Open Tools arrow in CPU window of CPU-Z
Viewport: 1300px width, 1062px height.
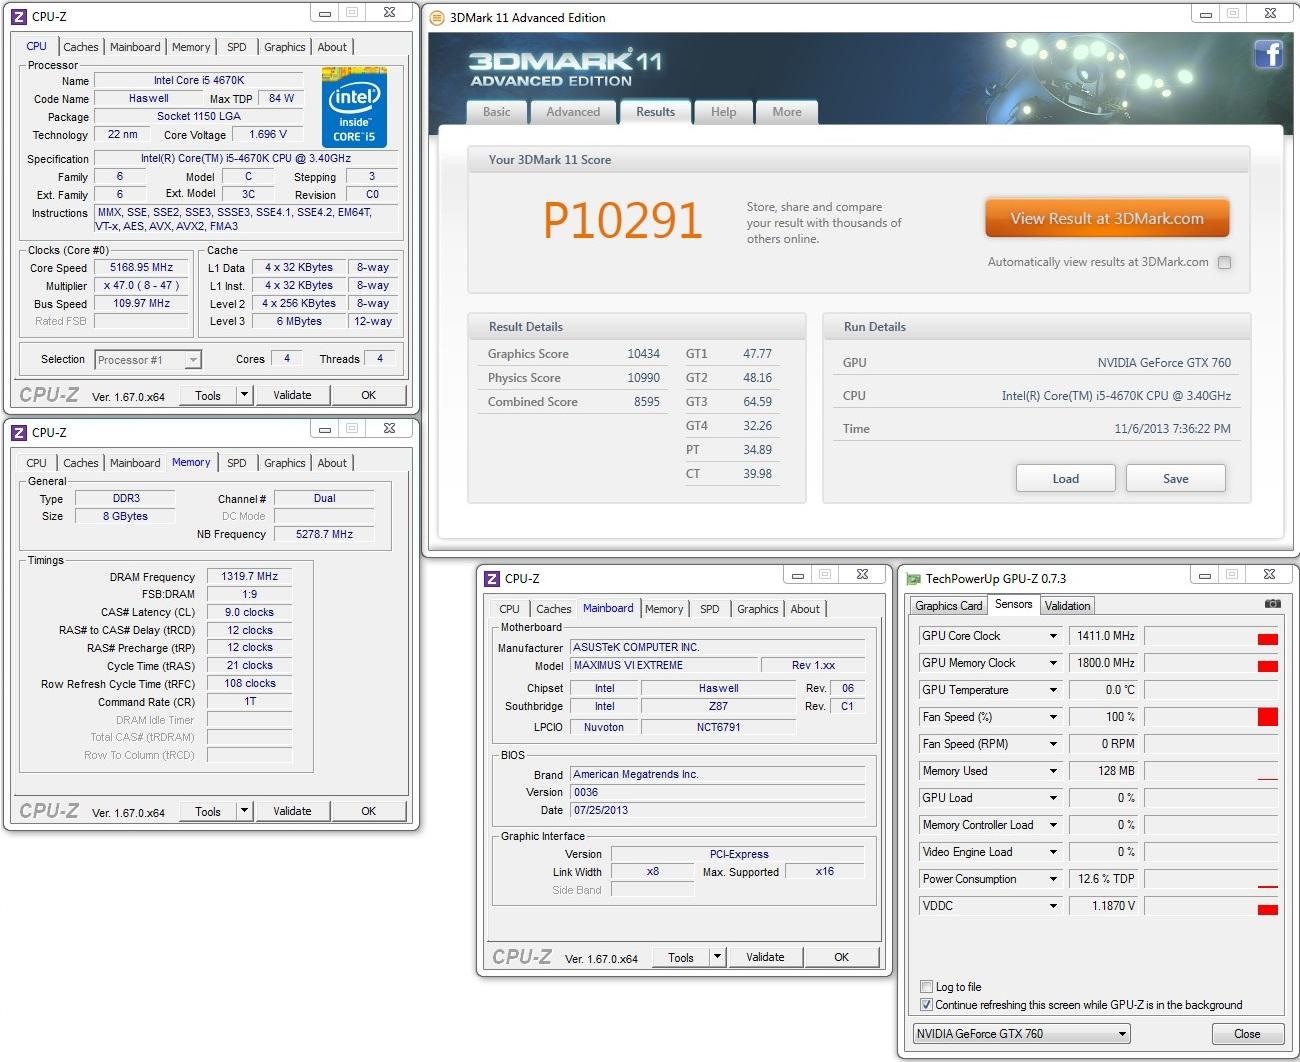pos(244,395)
